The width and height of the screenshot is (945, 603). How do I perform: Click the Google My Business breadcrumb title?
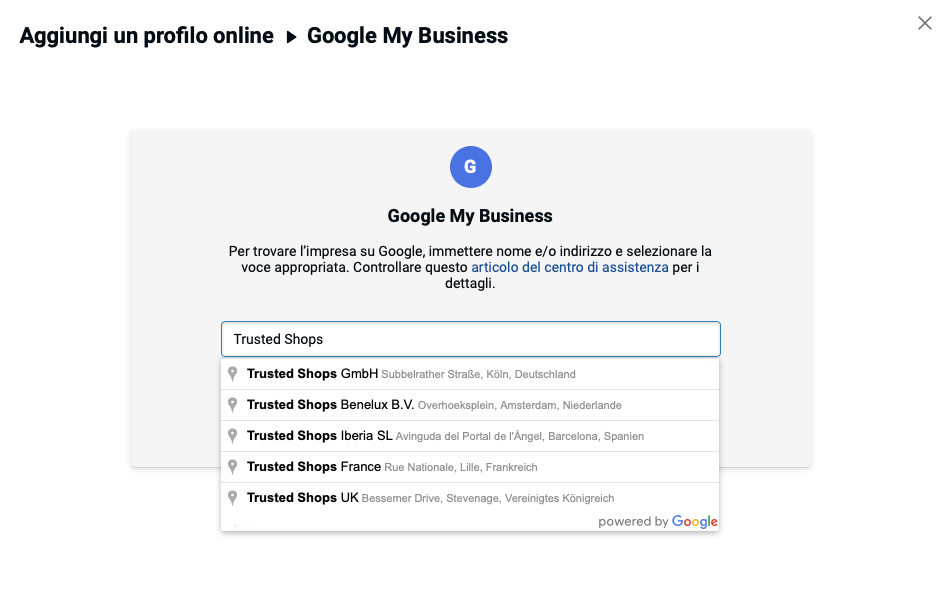407,36
